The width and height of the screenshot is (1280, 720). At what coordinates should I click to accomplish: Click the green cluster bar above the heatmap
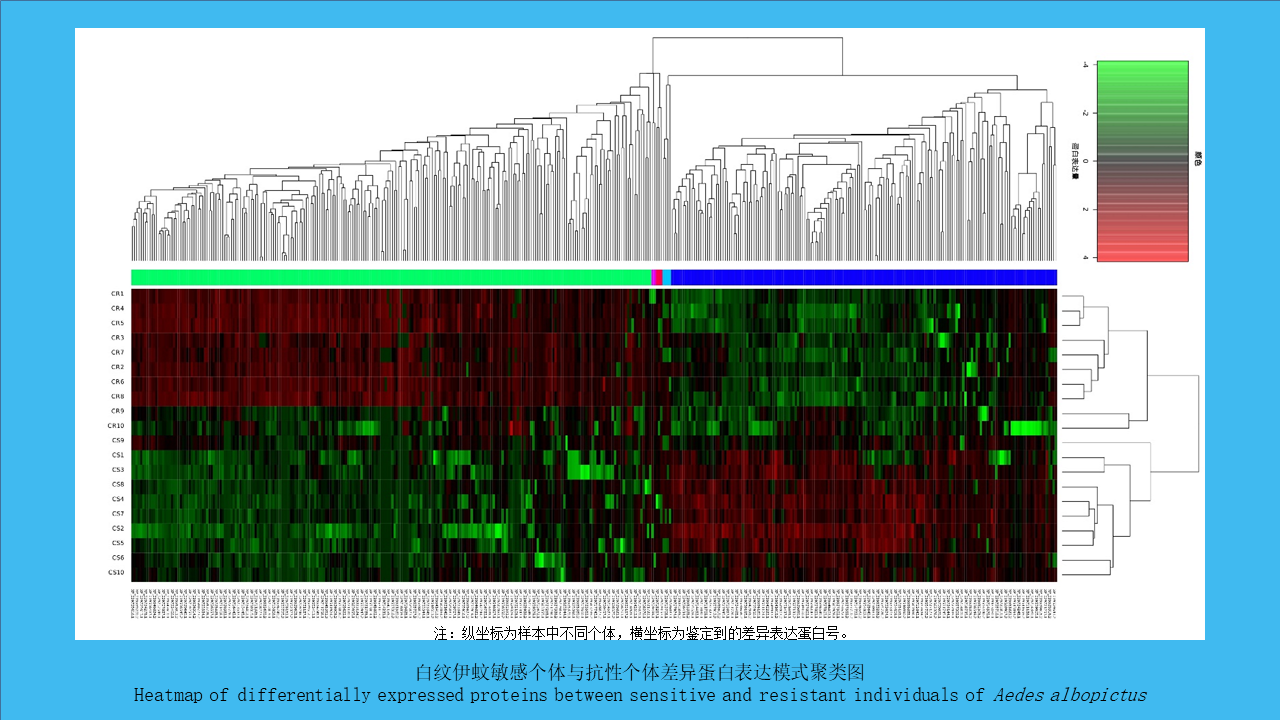390,277
